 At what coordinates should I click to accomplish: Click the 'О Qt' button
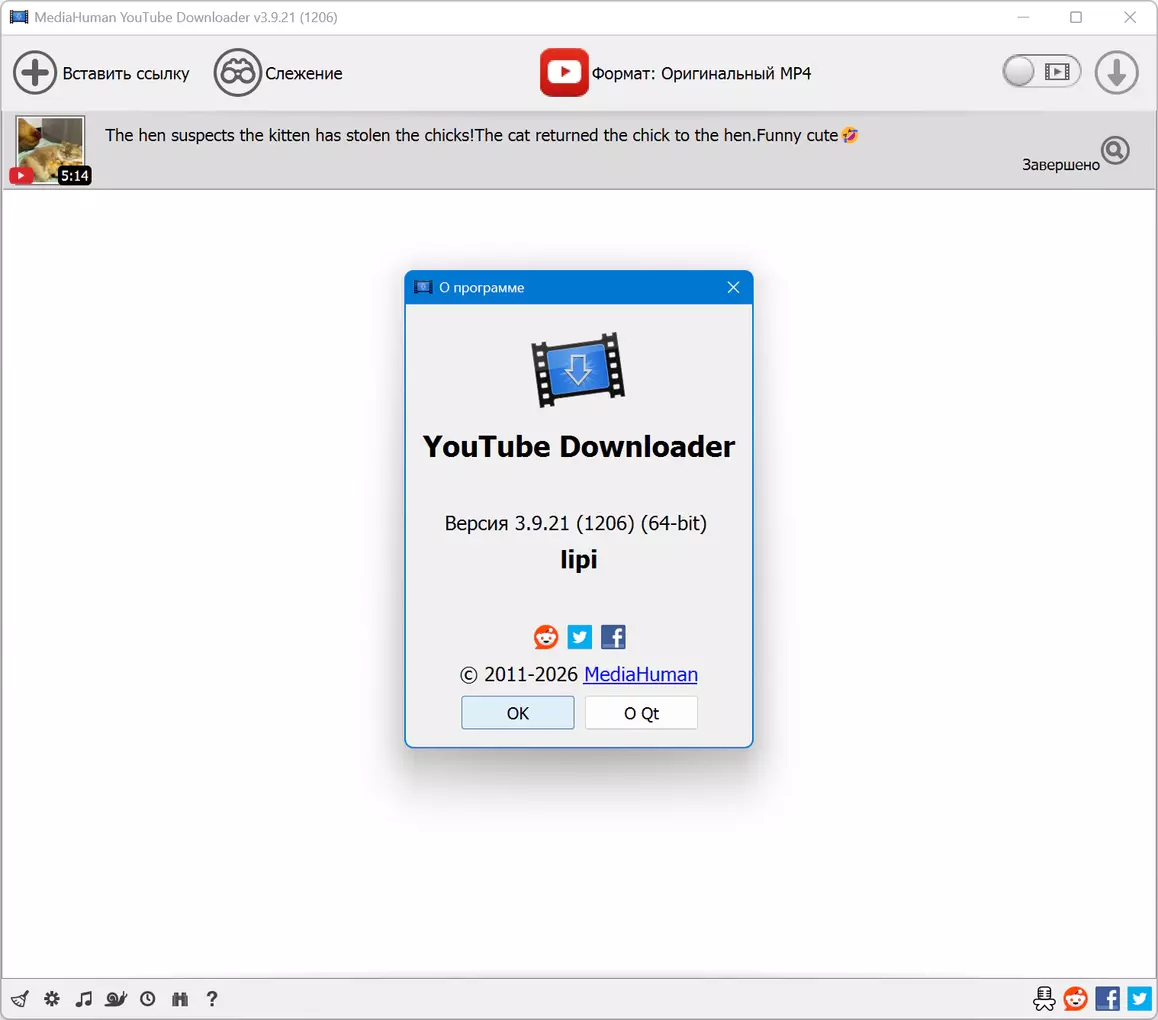coord(641,713)
